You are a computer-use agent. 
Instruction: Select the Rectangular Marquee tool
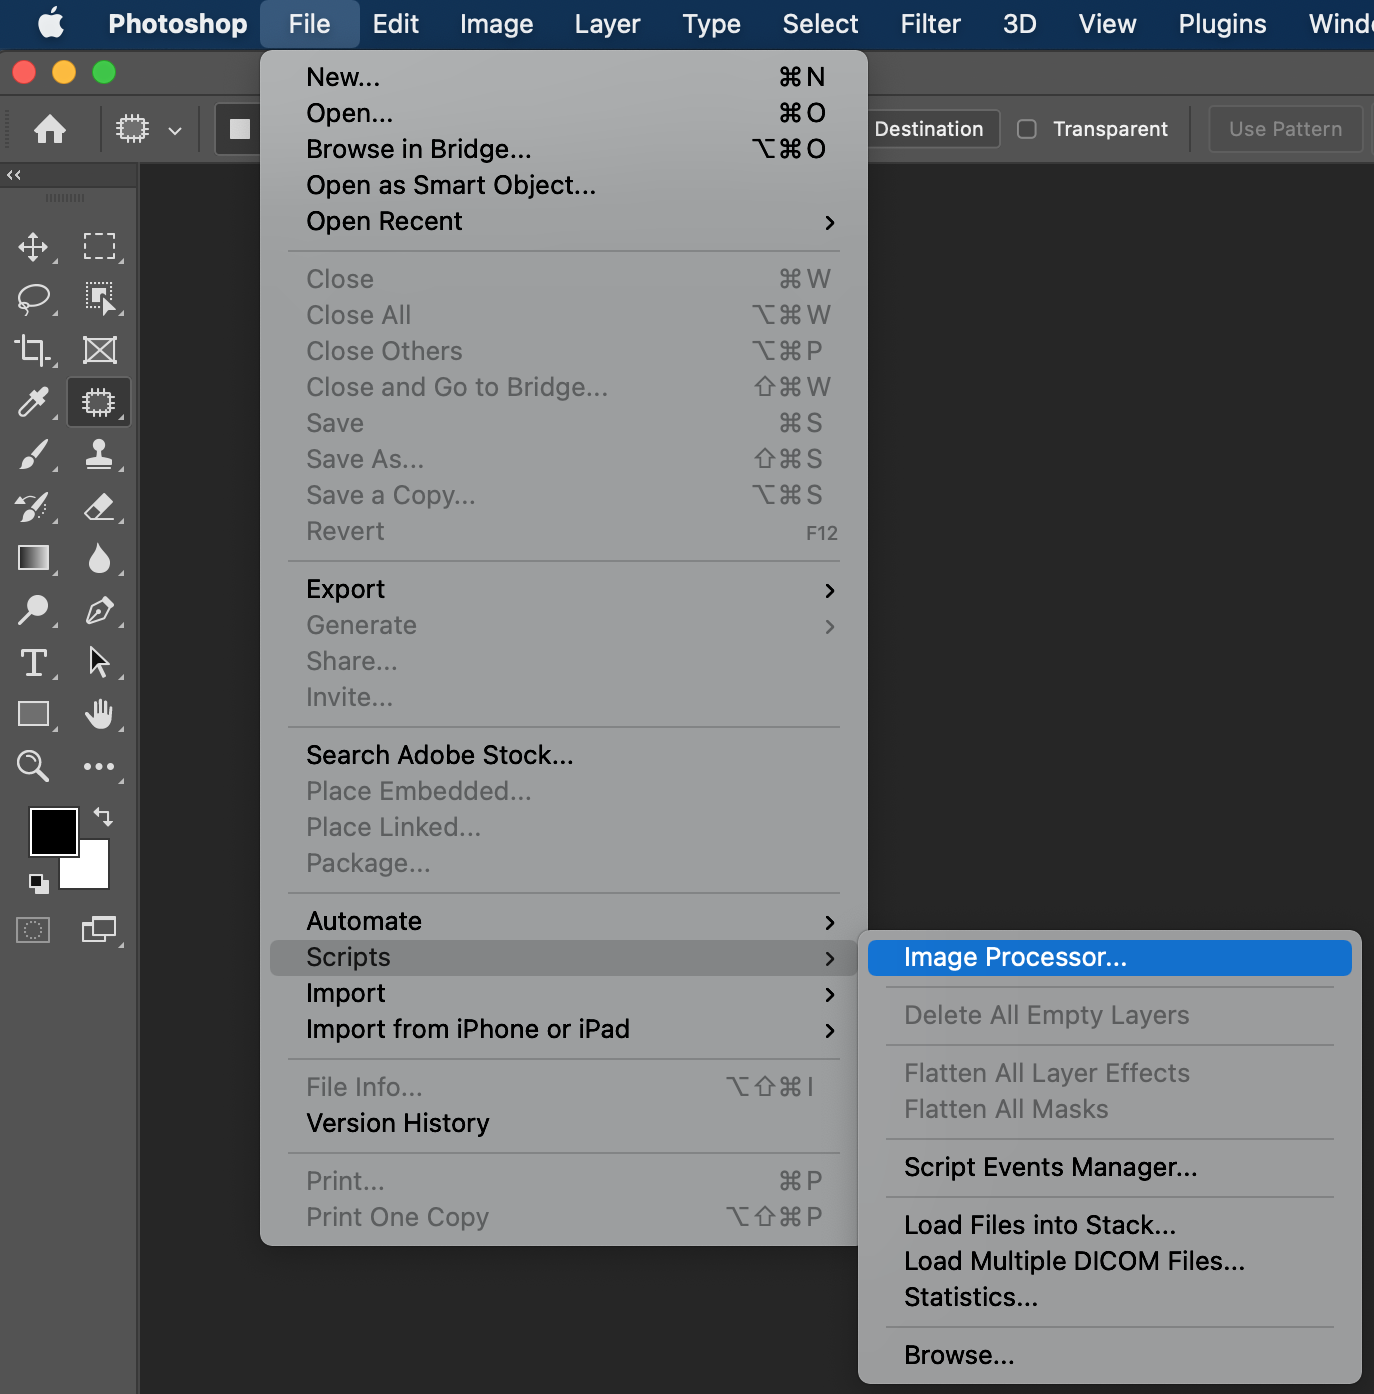(99, 246)
